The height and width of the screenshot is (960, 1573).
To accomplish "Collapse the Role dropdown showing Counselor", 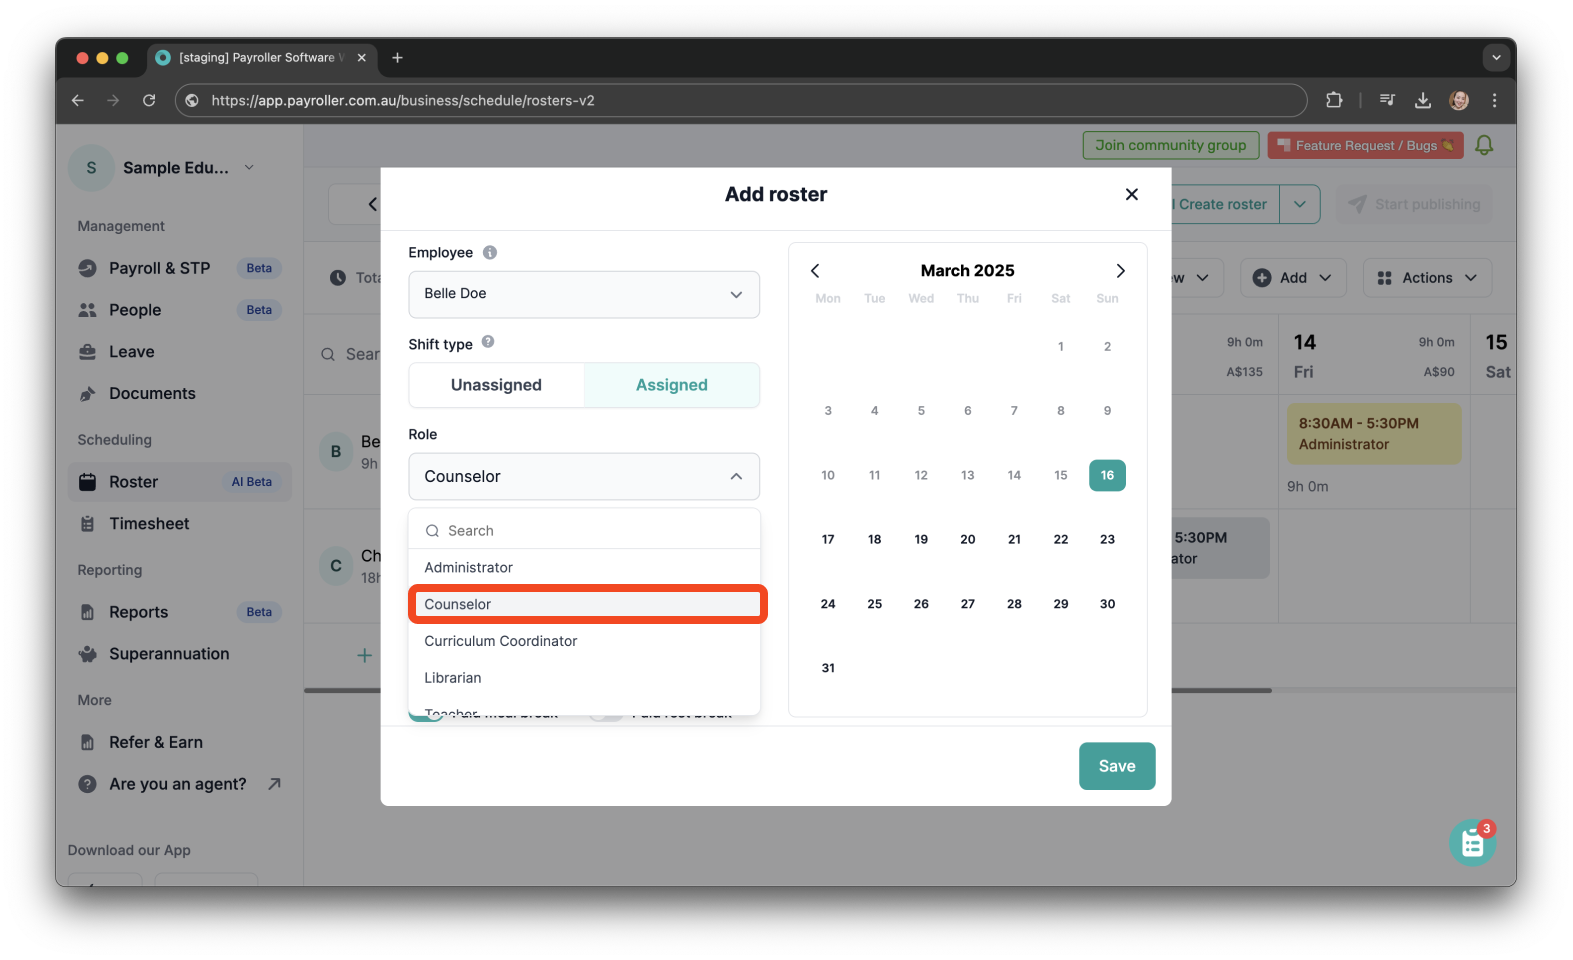I will tap(584, 477).
